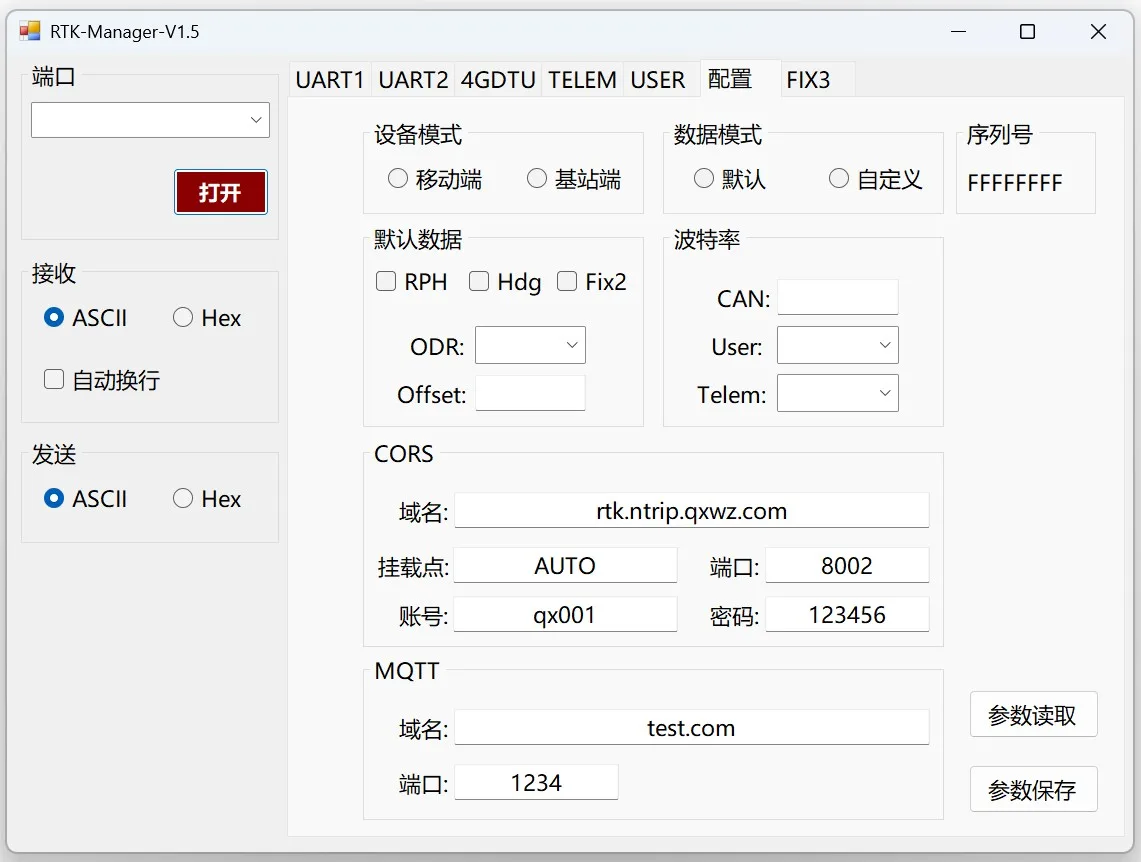Click the red 打开 button
Viewport: 1141px width, 862px height.
[x=220, y=192]
